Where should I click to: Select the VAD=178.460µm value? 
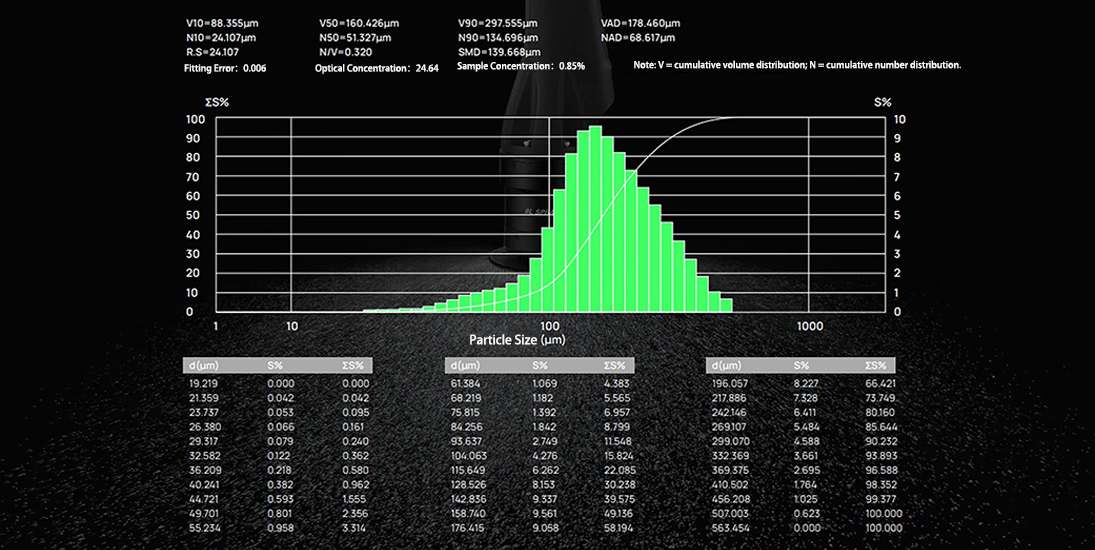[640, 24]
